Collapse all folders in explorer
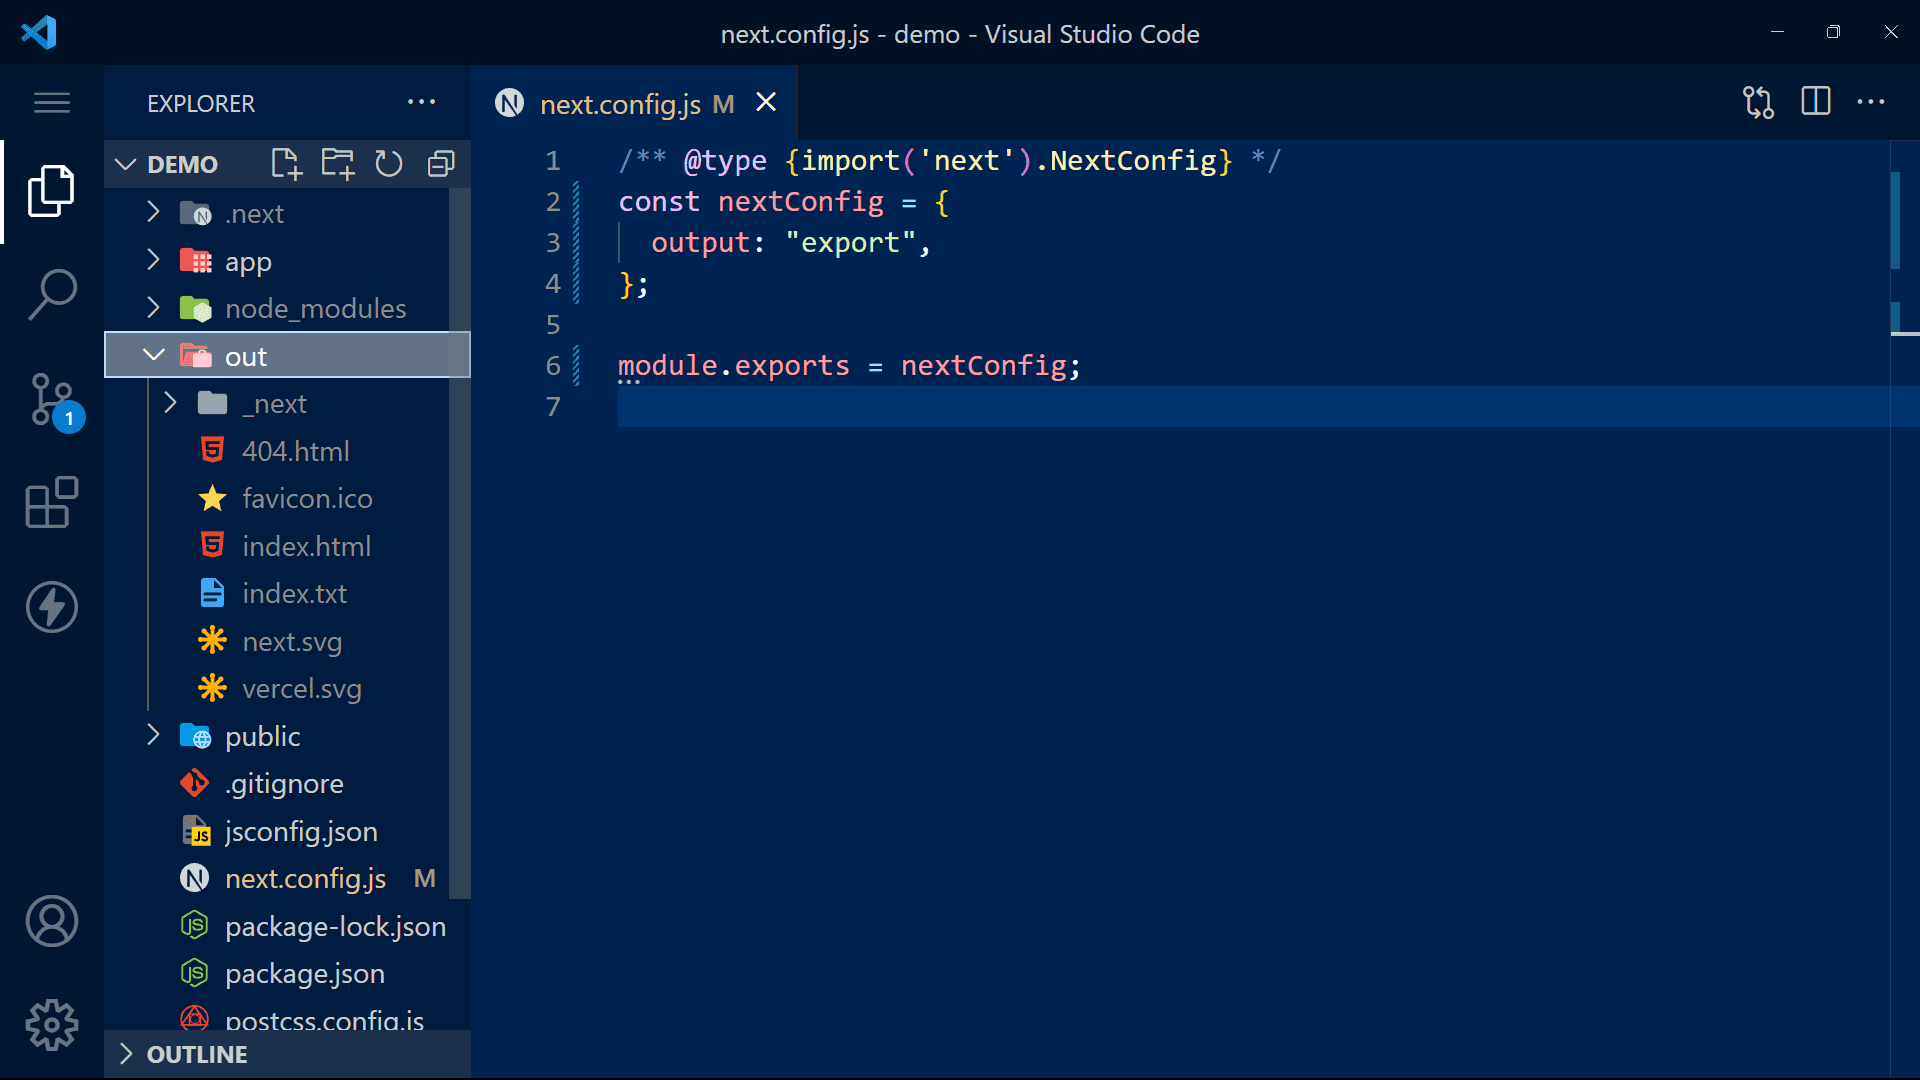This screenshot has height=1080, width=1920. (x=441, y=164)
